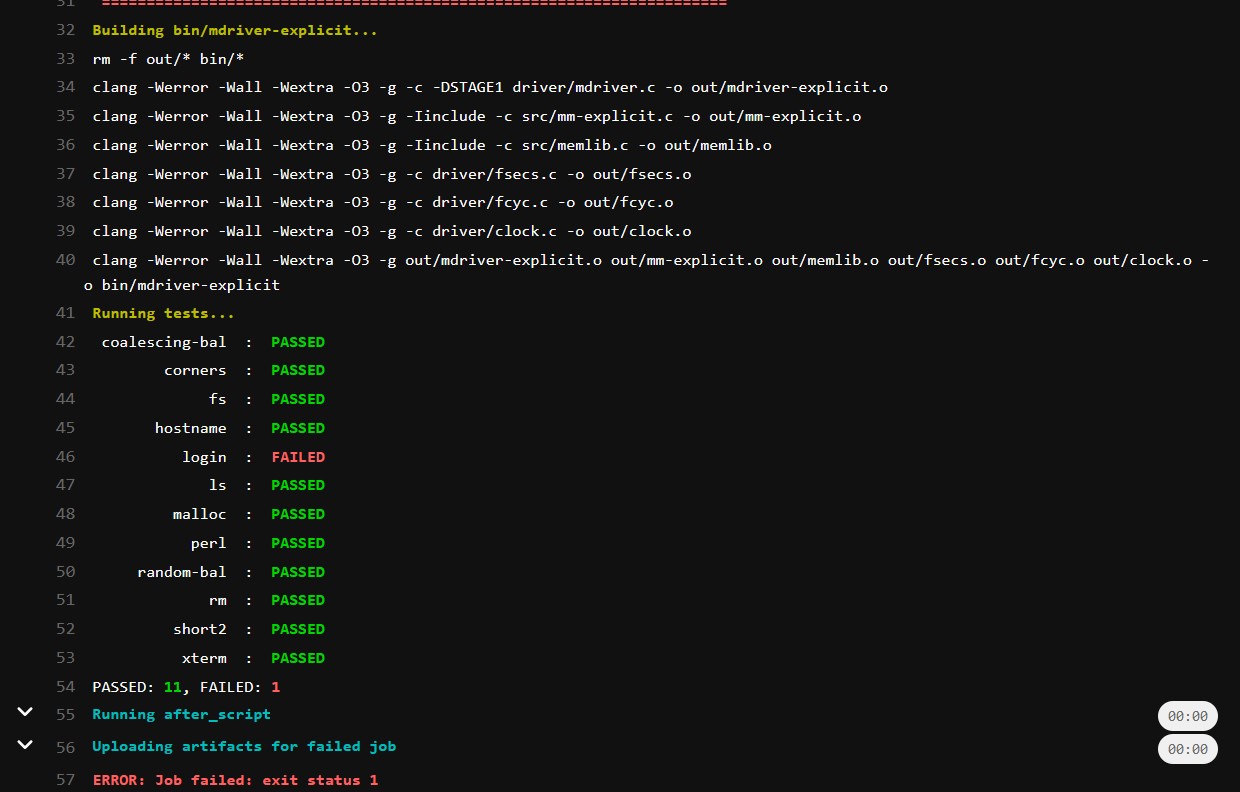Click the Running tests log line
The width and height of the screenshot is (1240, 792).
point(163,313)
